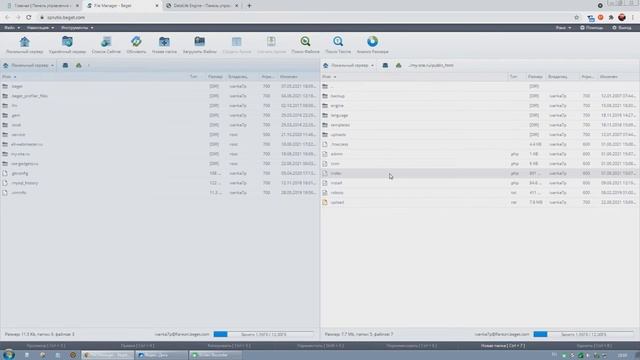Select the install php file row
The width and height of the screenshot is (640, 360).
pyautogui.click(x=480, y=183)
